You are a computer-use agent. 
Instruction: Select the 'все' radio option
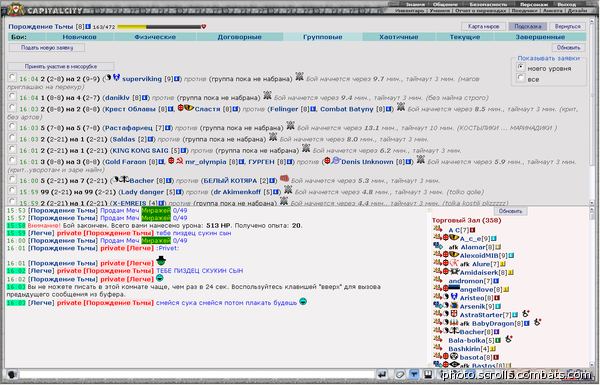tap(520, 78)
